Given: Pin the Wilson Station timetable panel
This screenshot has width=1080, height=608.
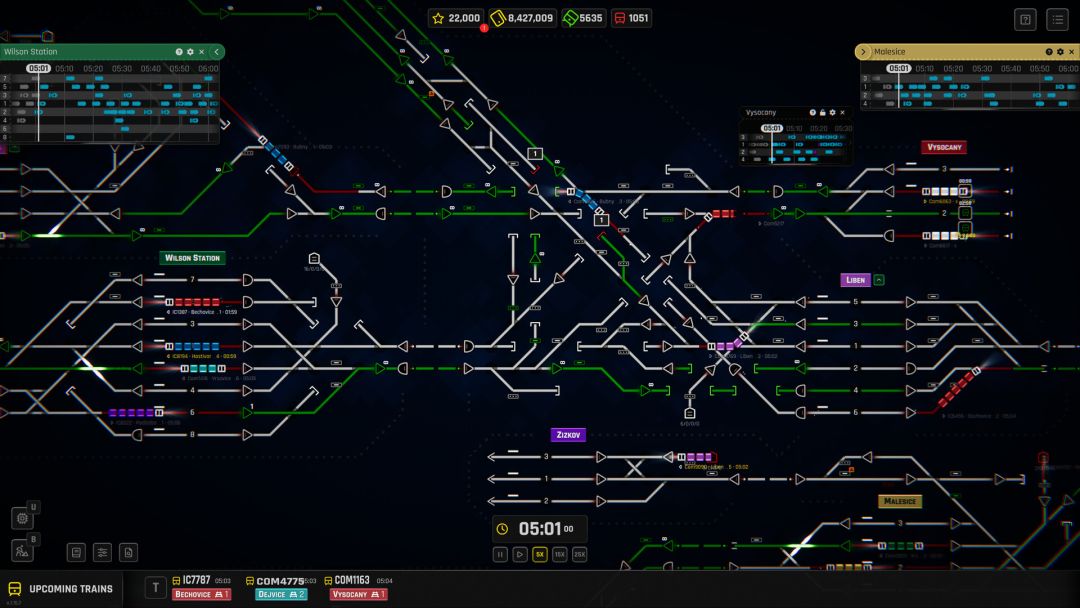Looking at the screenshot, I should click(191, 52).
